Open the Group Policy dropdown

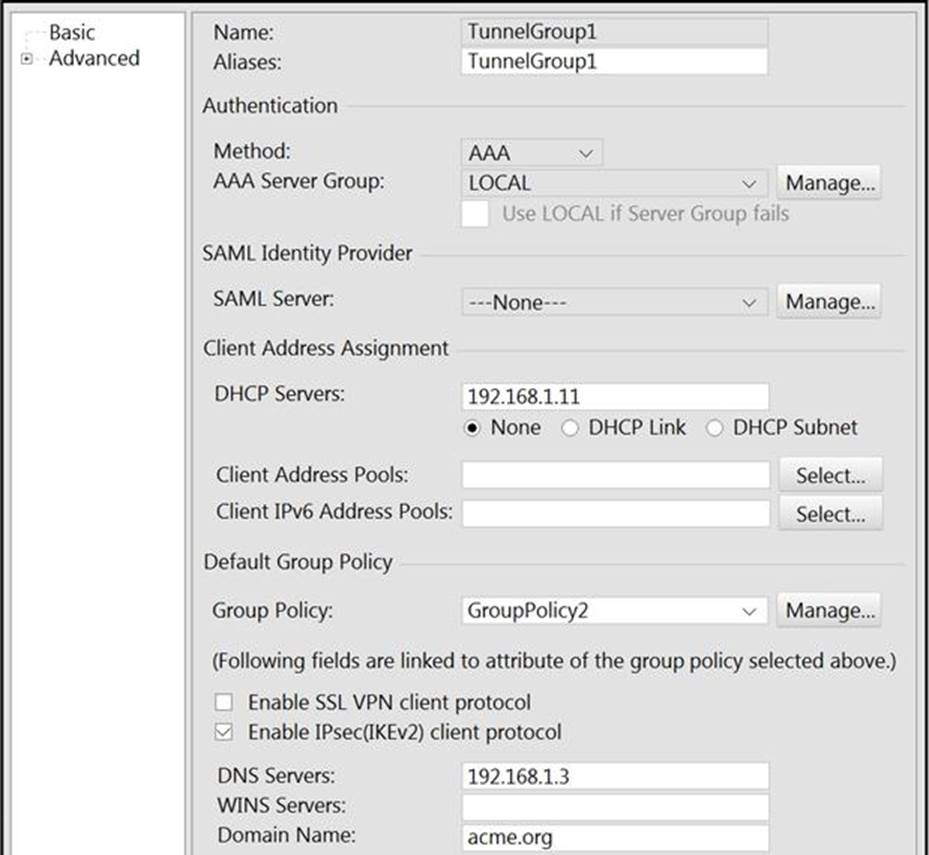pyautogui.click(x=614, y=611)
